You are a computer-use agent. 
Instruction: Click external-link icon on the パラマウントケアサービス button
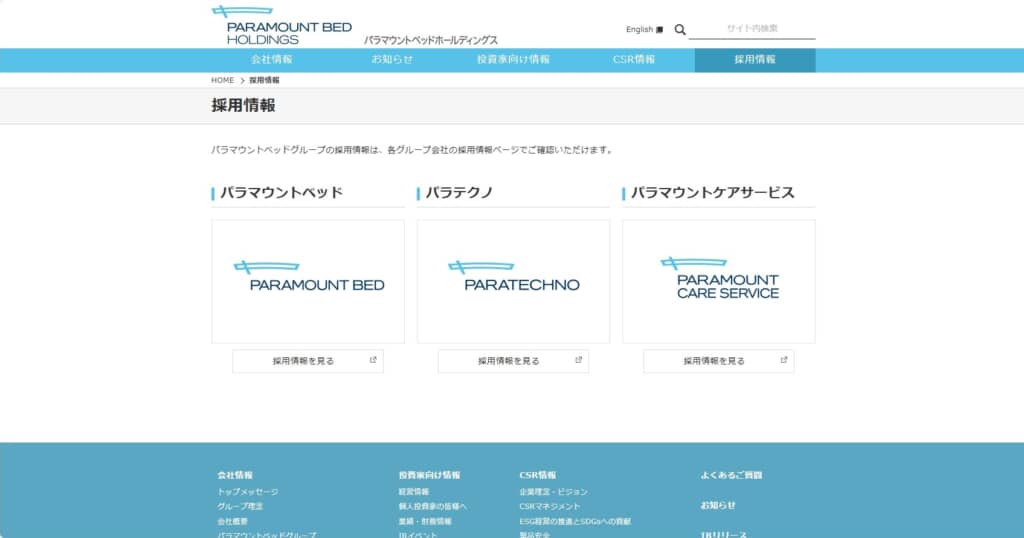pos(784,360)
